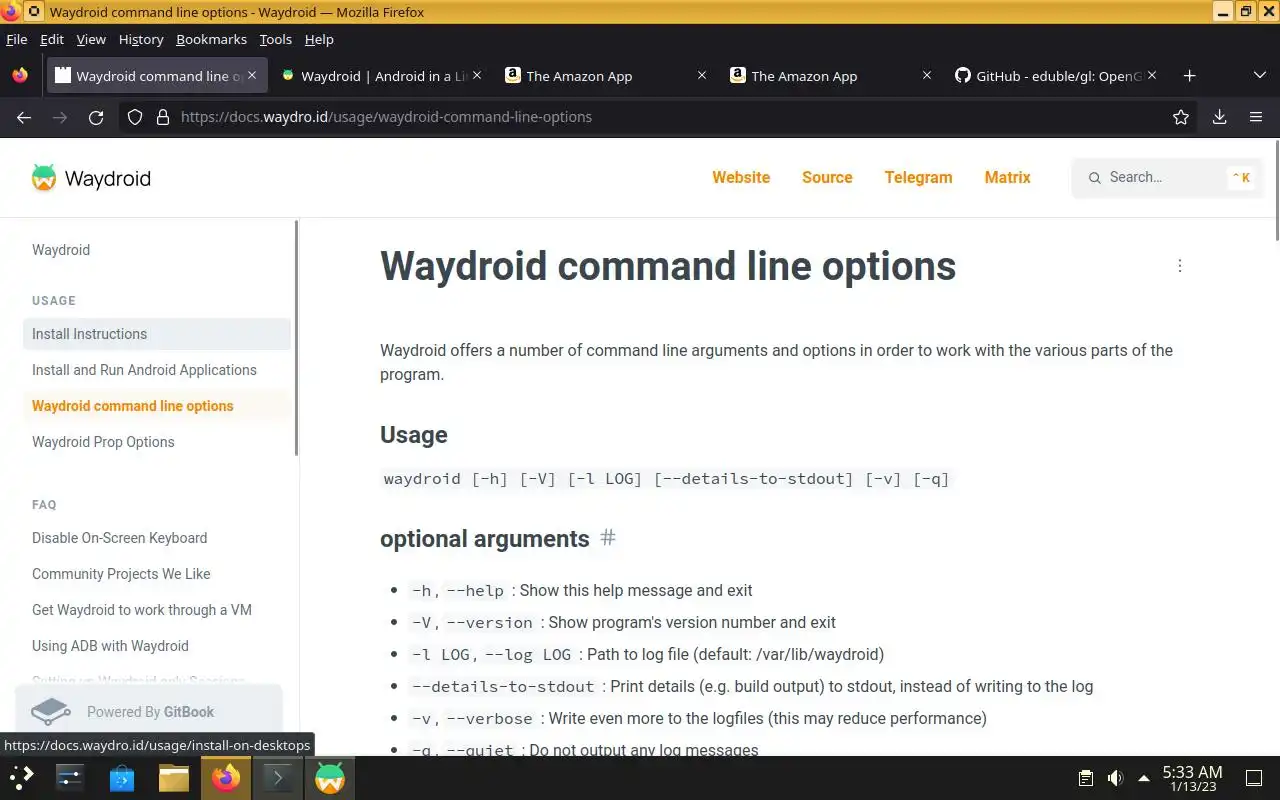Open Get Waydroid to work through a VM

[157, 610]
